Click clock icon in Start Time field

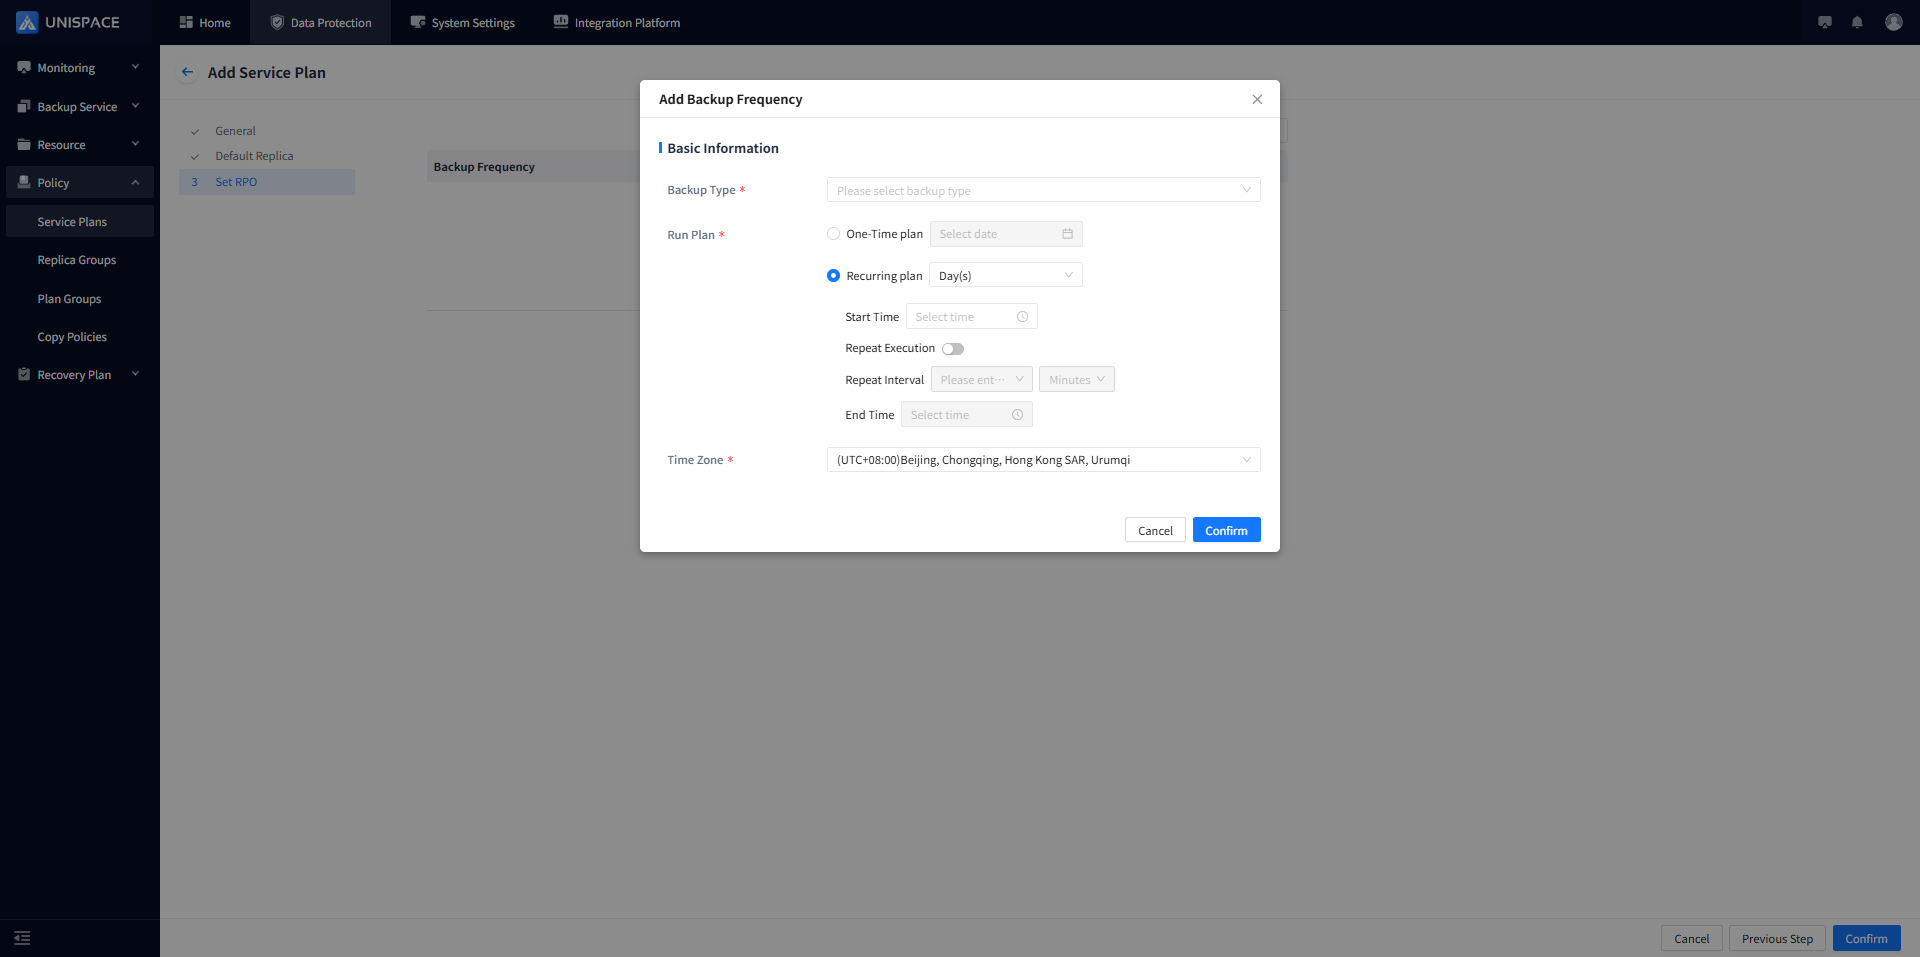pyautogui.click(x=1022, y=317)
